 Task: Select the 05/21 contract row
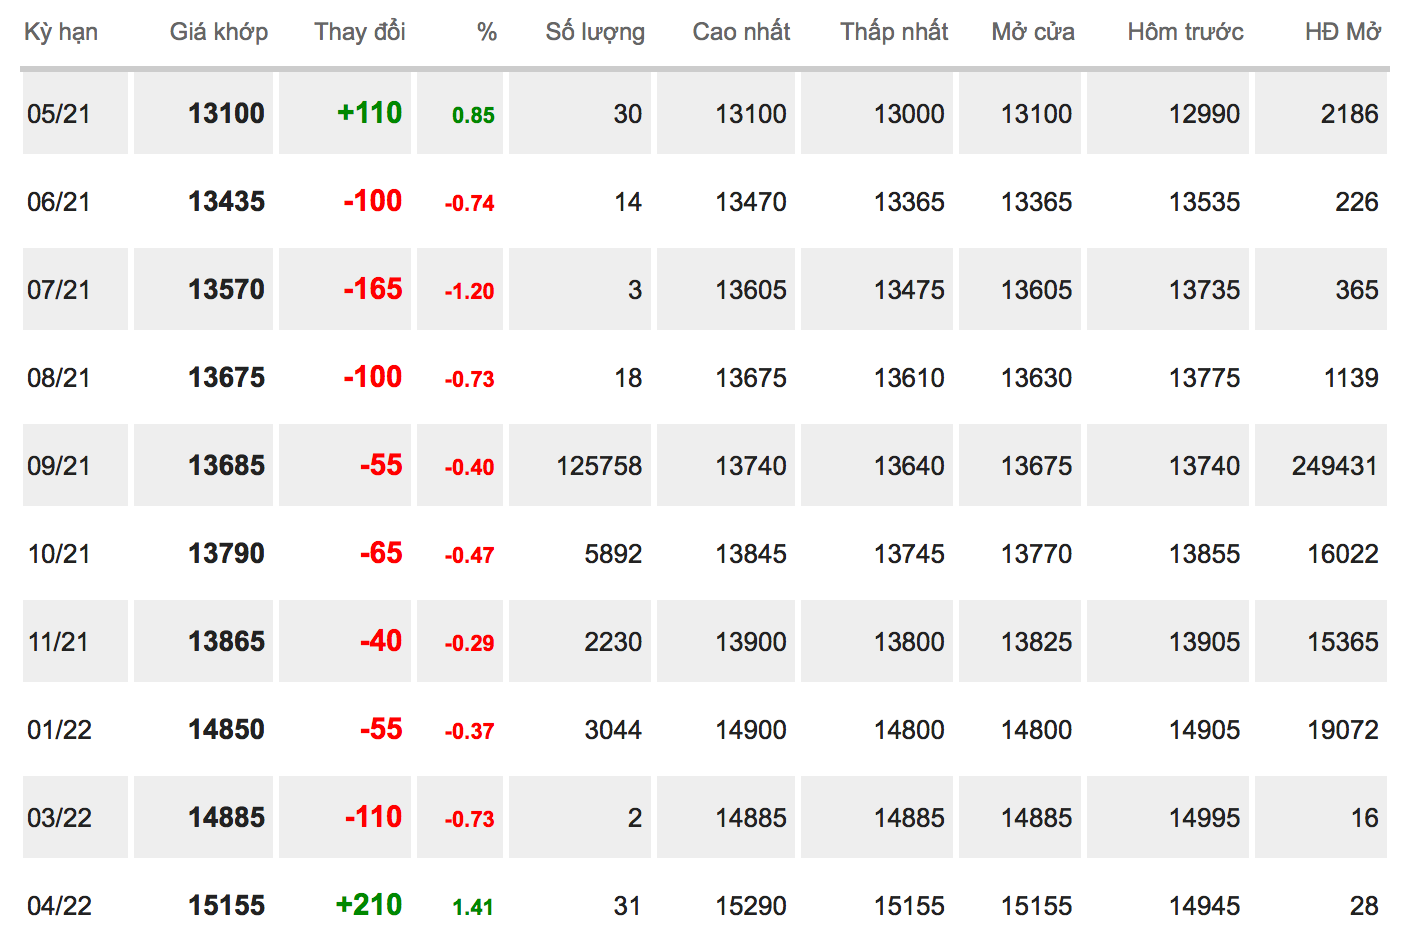705,113
